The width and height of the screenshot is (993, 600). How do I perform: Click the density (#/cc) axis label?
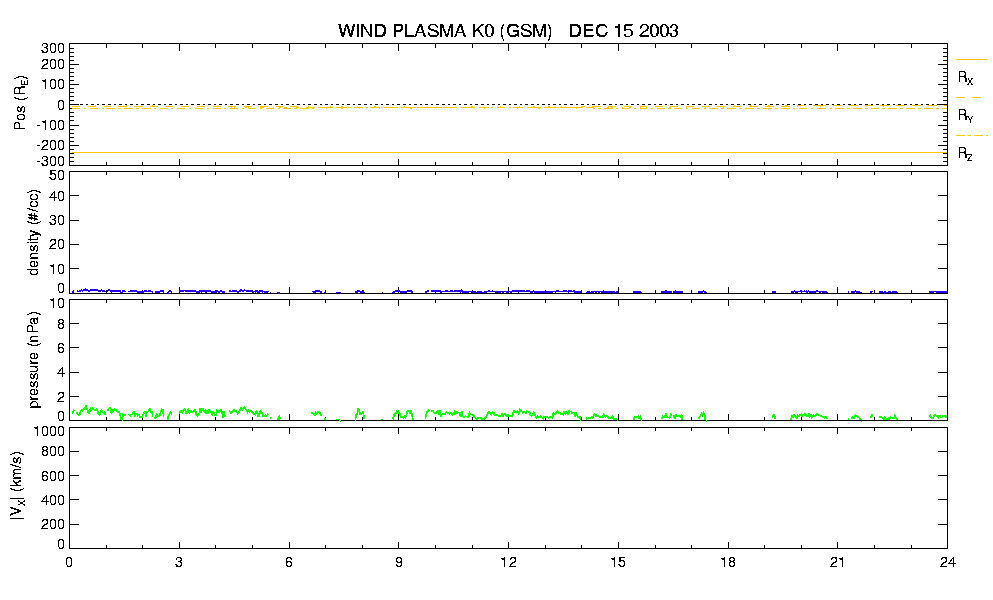point(34,232)
